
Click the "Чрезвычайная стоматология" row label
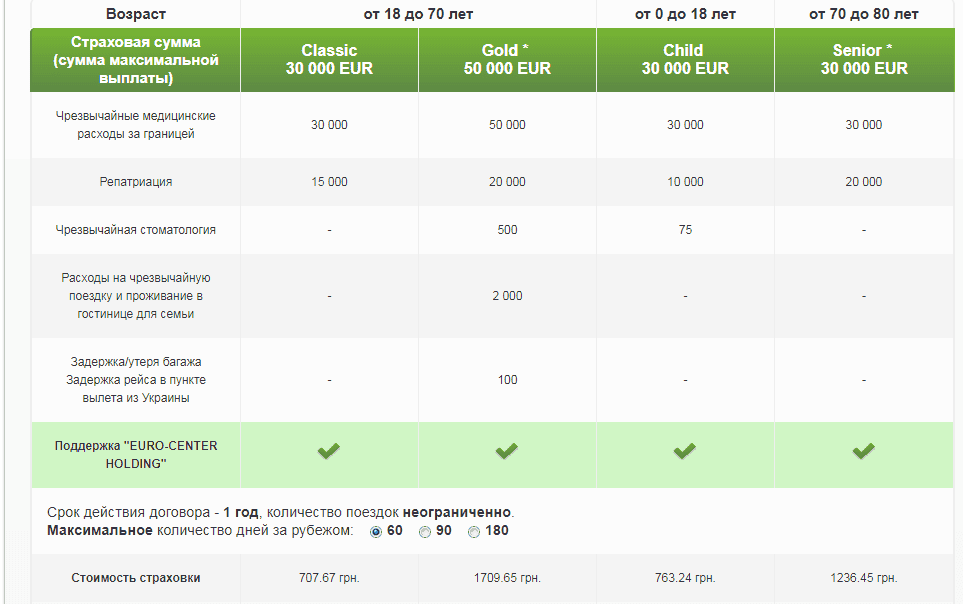coord(136,230)
